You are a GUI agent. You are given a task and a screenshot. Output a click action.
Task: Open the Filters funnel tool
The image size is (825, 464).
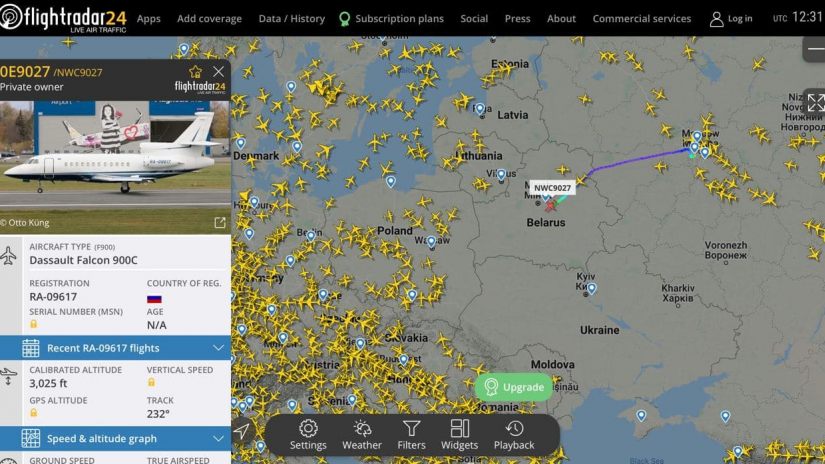click(411, 435)
